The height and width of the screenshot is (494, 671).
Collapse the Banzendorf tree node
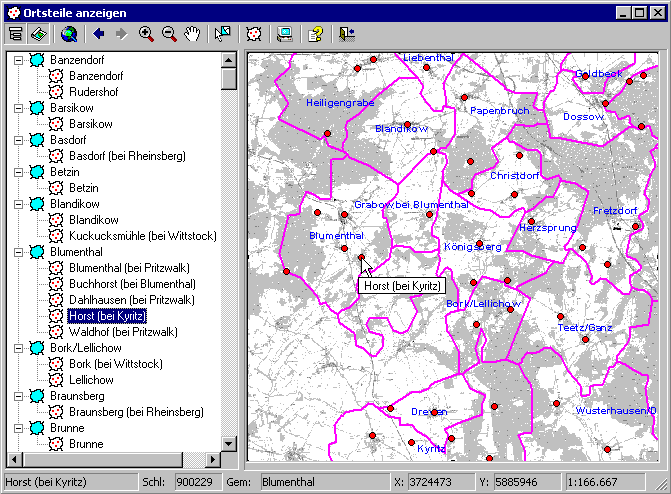click(x=18, y=60)
